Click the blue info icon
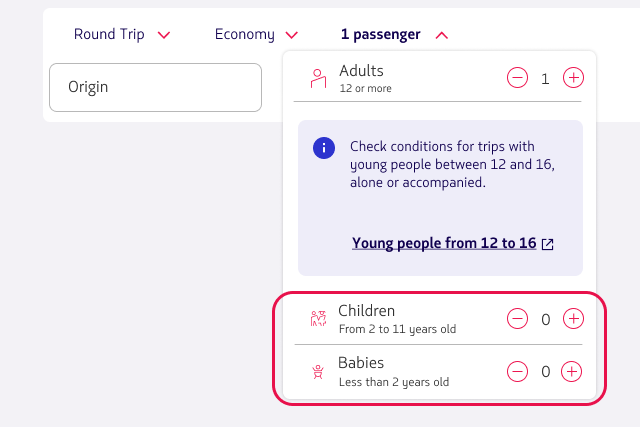 324,148
